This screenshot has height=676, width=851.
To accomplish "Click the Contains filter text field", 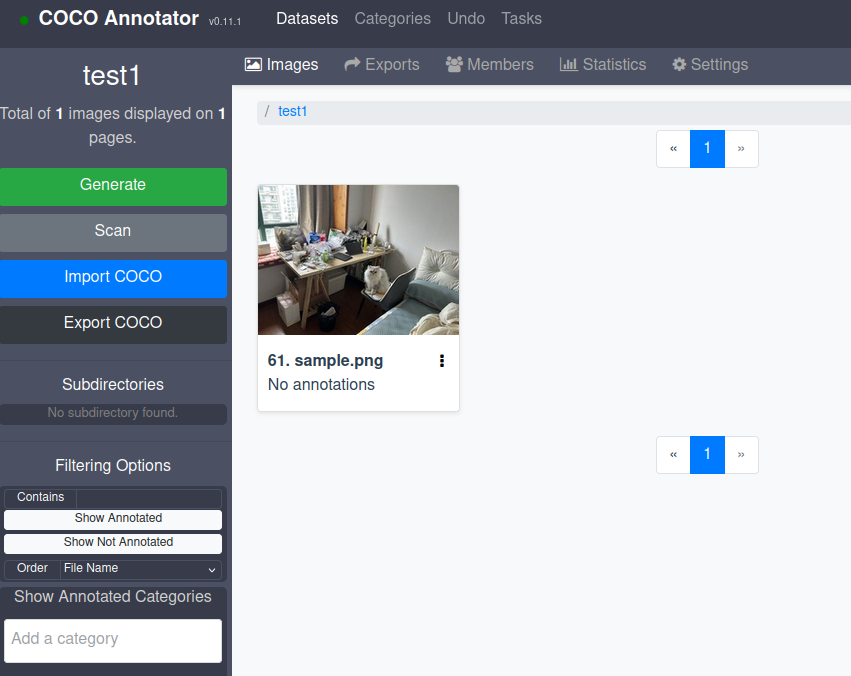I will [x=149, y=498].
